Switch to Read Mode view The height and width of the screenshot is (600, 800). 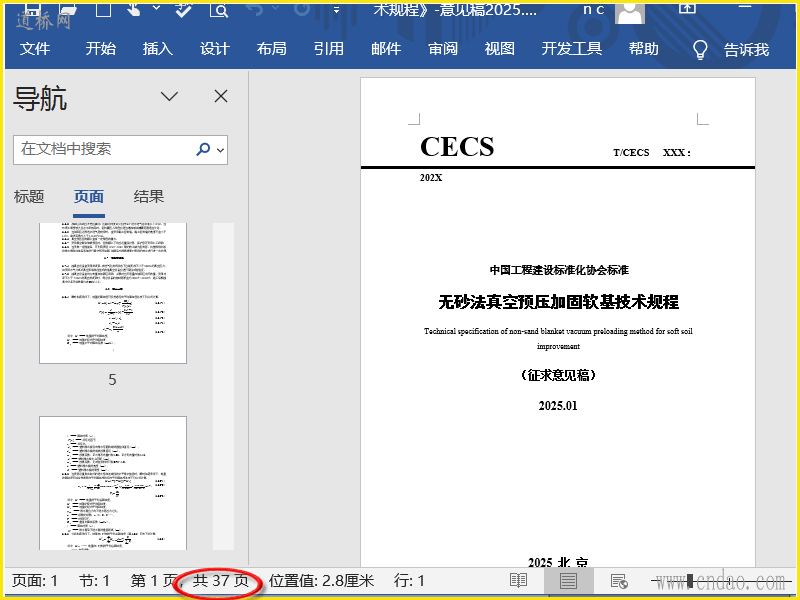pyautogui.click(x=518, y=581)
